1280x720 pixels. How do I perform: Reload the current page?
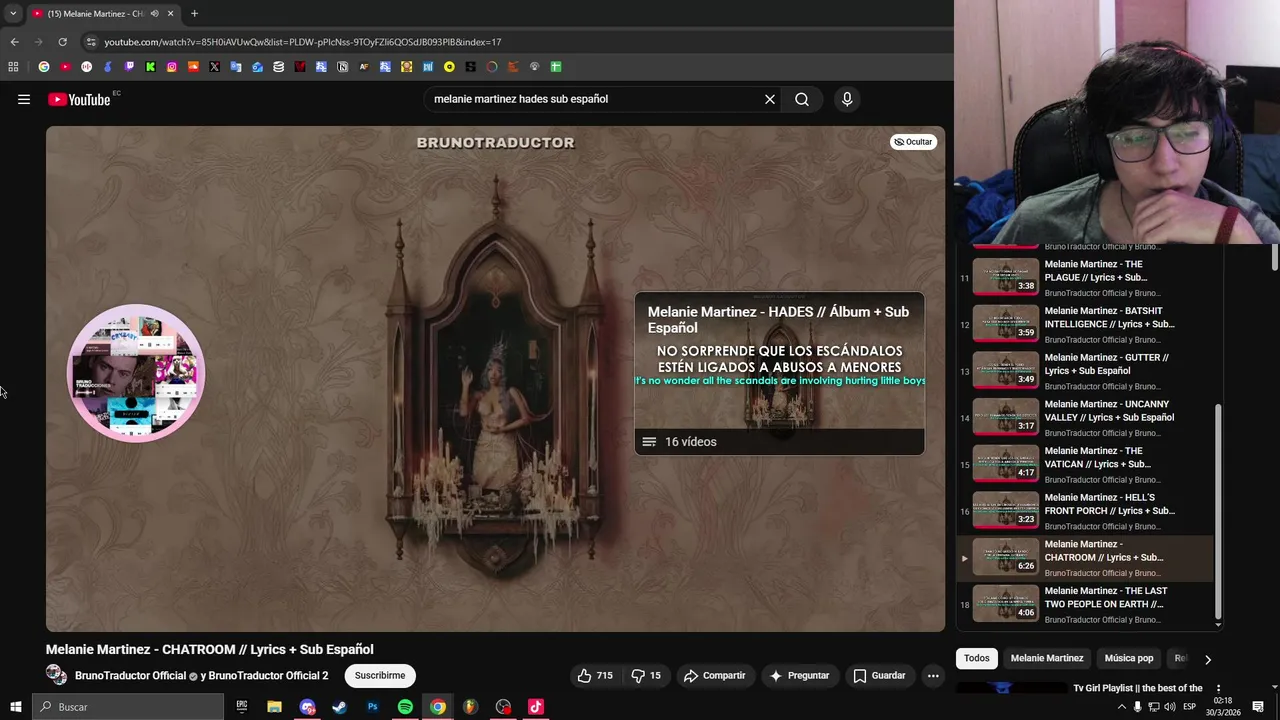62,42
